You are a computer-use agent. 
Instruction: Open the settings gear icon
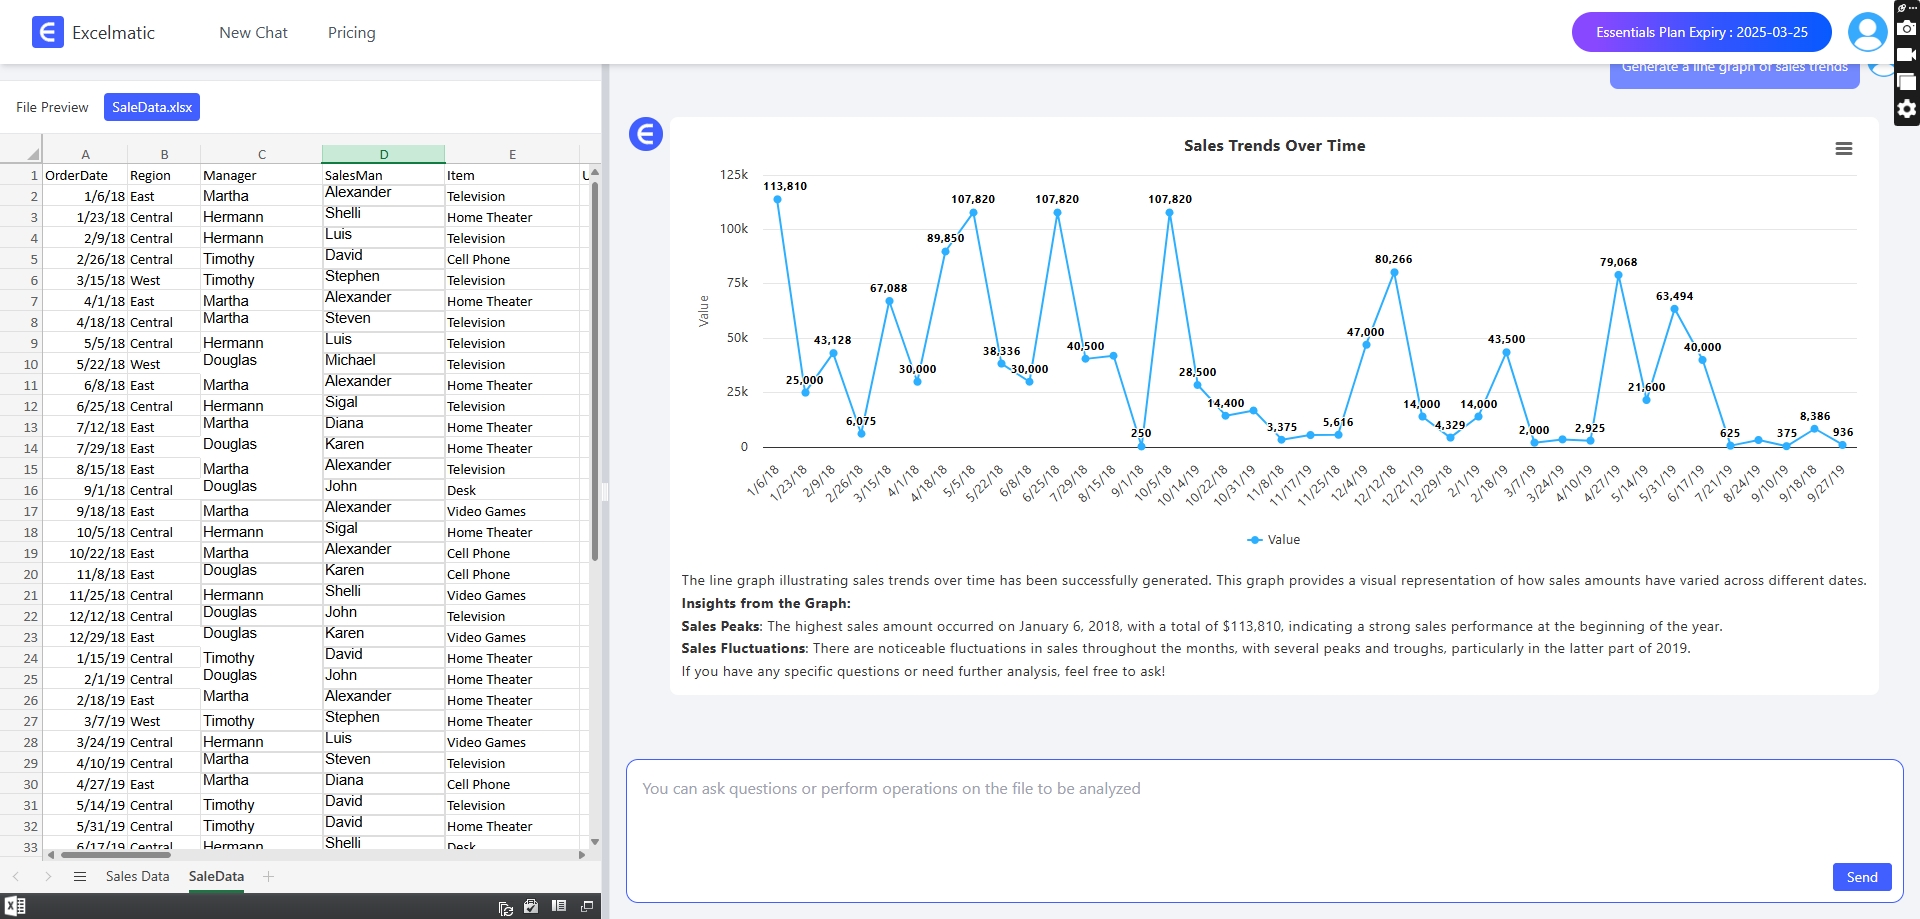point(1906,109)
